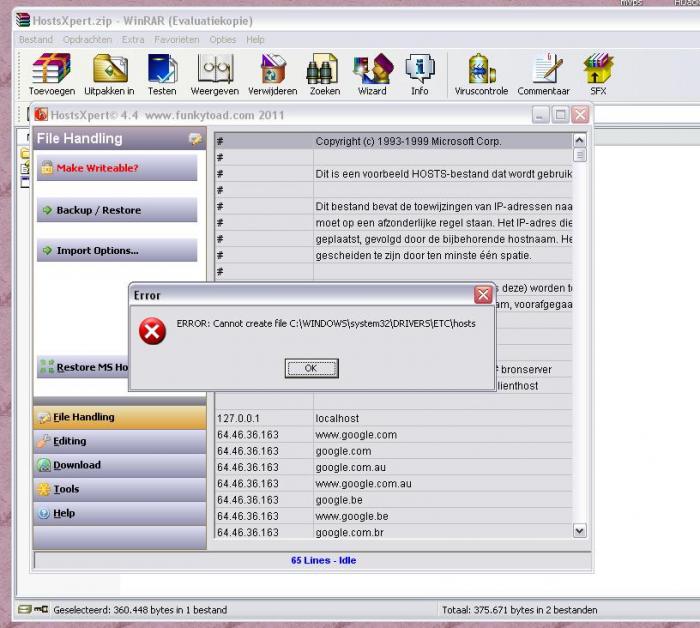Click the Toevoegen toolbar icon in WinRAR

(x=51, y=68)
